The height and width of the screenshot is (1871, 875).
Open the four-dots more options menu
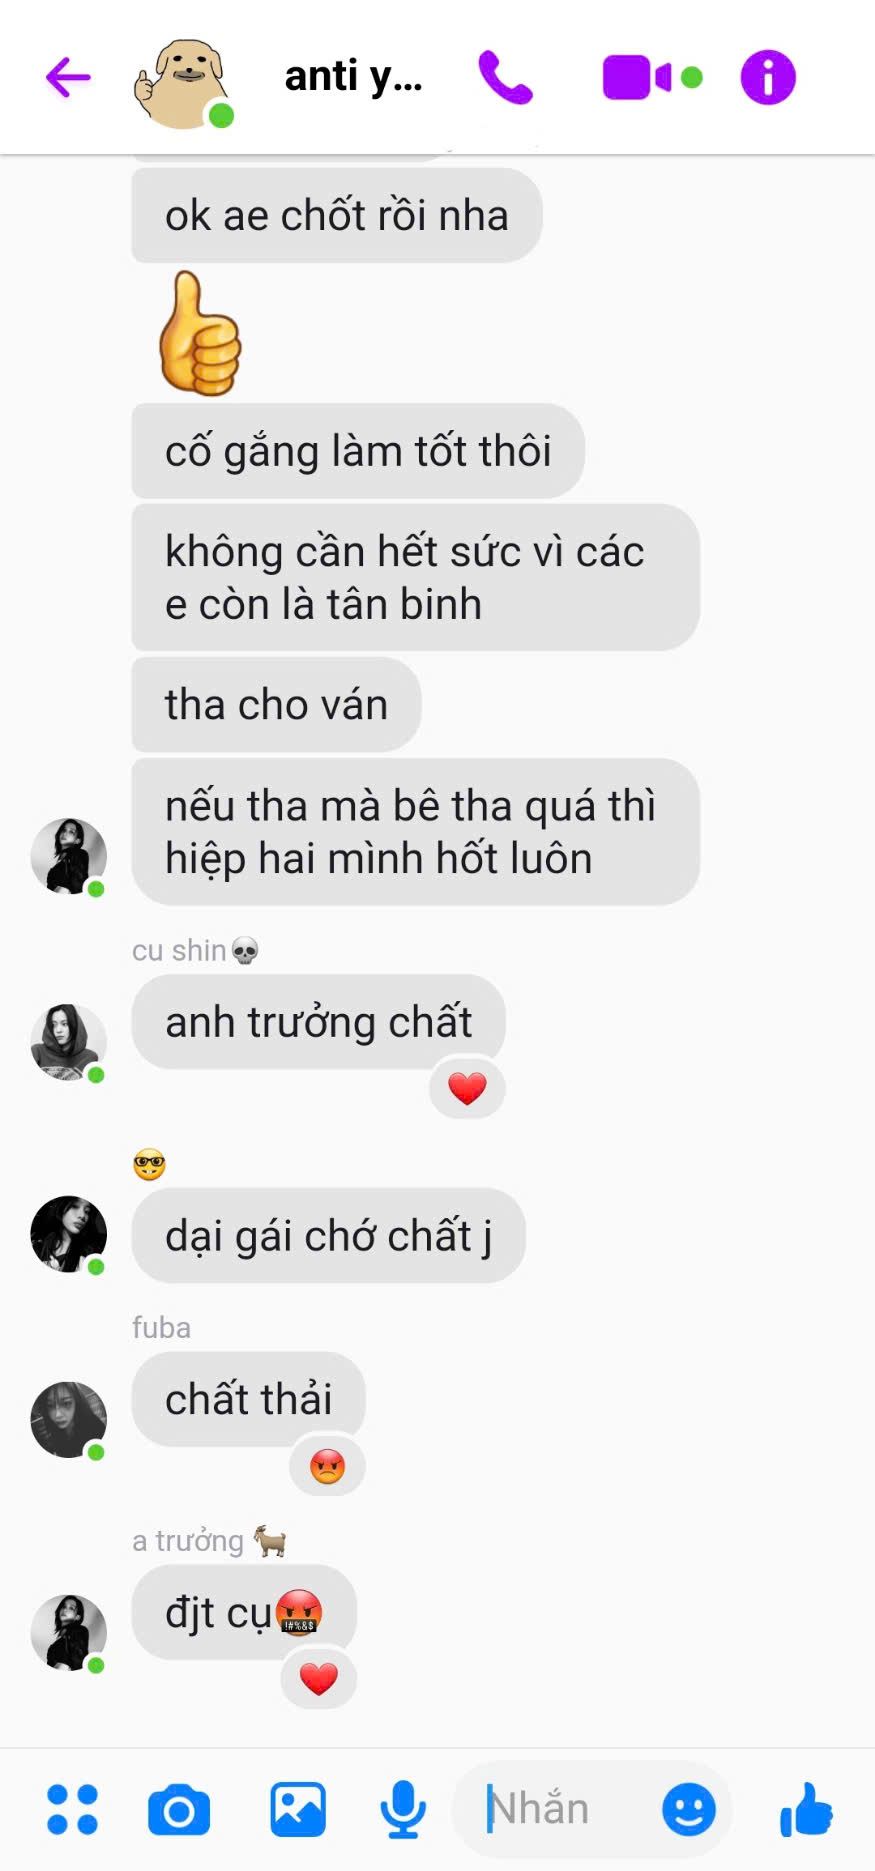[72, 1809]
